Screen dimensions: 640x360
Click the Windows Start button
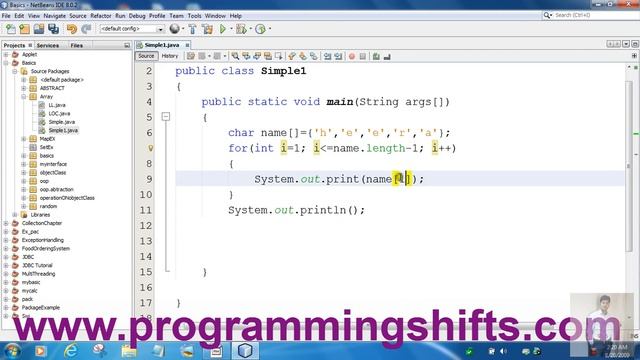coord(11,351)
